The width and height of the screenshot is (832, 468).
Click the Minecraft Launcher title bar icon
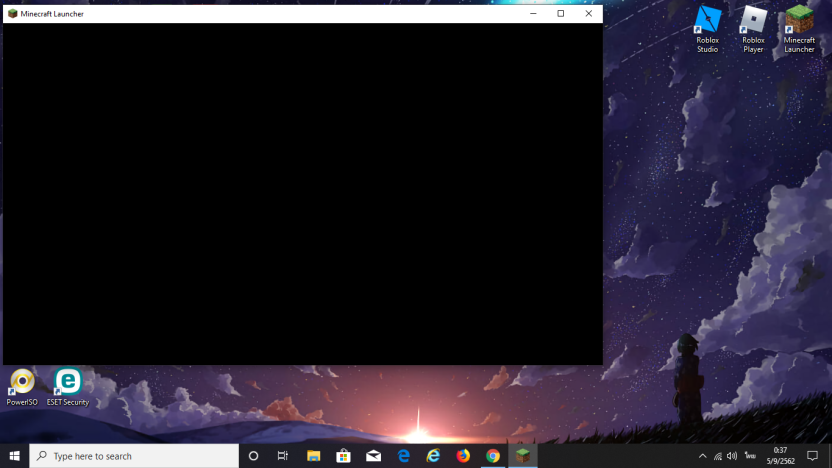tap(13, 14)
